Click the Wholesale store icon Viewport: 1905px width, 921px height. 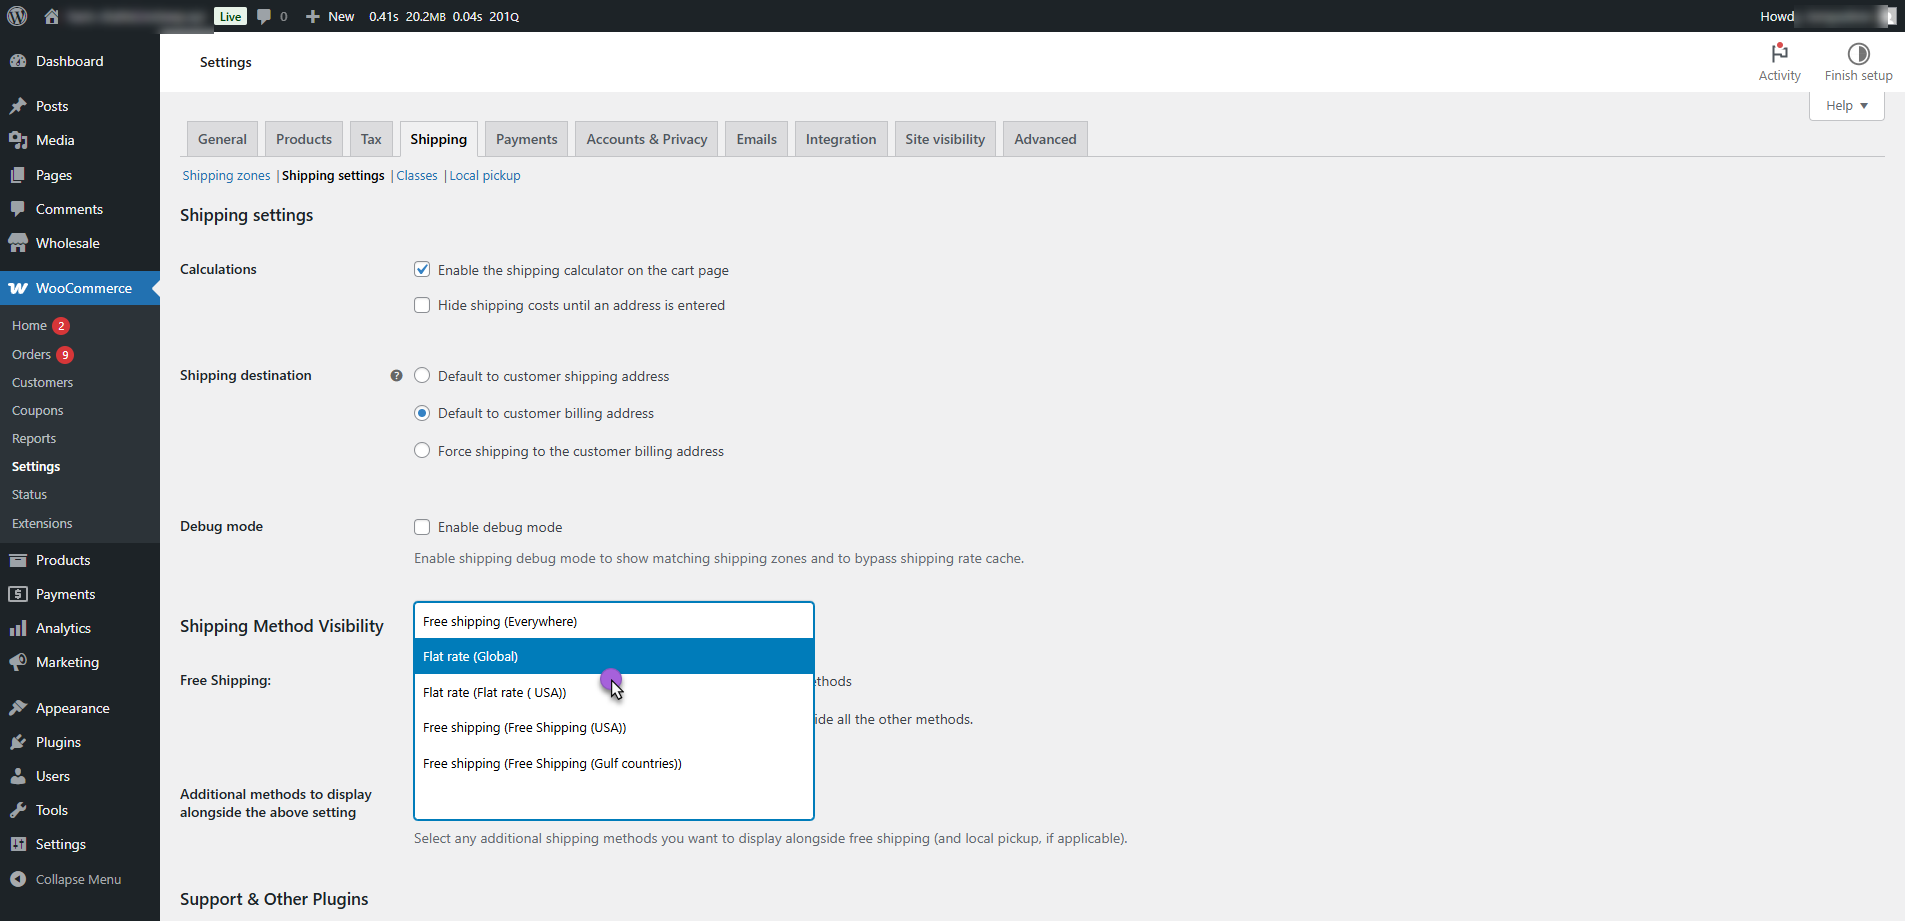pos(18,243)
